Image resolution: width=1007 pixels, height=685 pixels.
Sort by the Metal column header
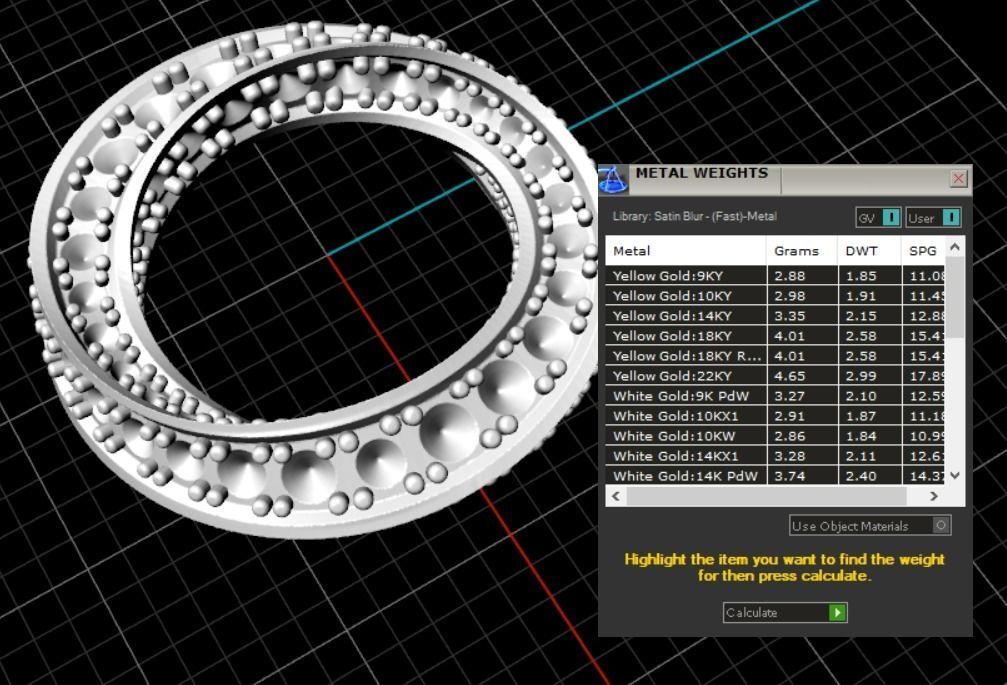(685, 251)
